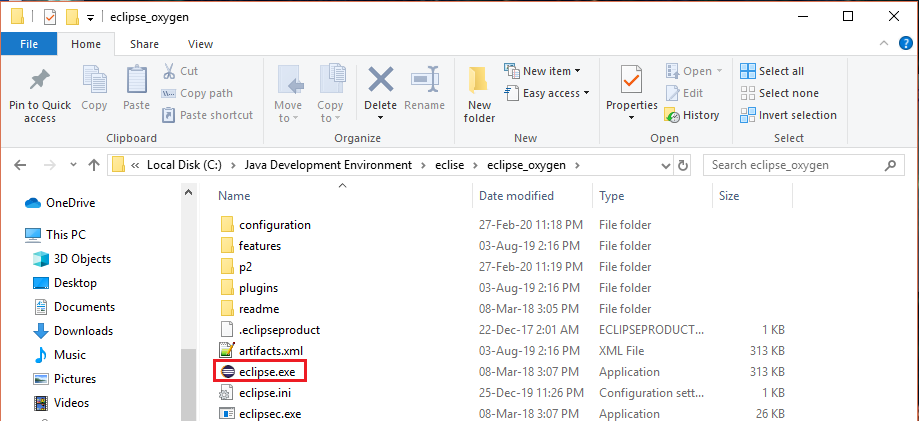
Task: Click Invert selection
Action: (x=788, y=115)
